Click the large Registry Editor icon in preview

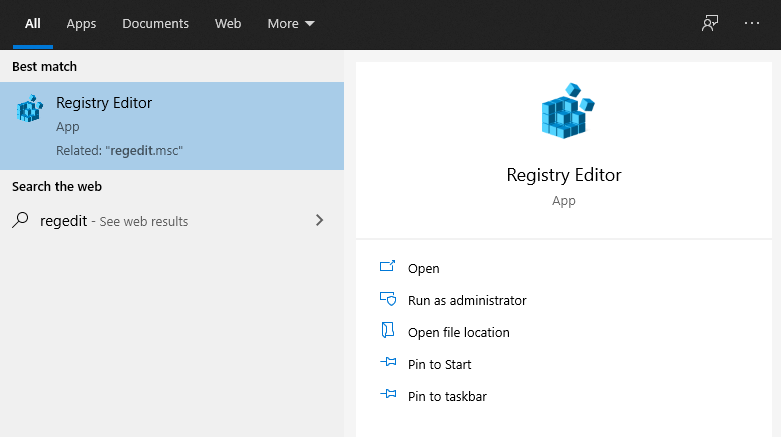click(567, 111)
